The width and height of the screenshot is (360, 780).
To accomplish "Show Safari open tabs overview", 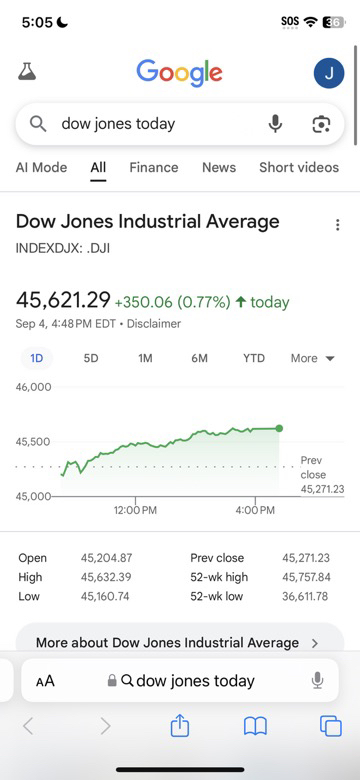I will 331,726.
